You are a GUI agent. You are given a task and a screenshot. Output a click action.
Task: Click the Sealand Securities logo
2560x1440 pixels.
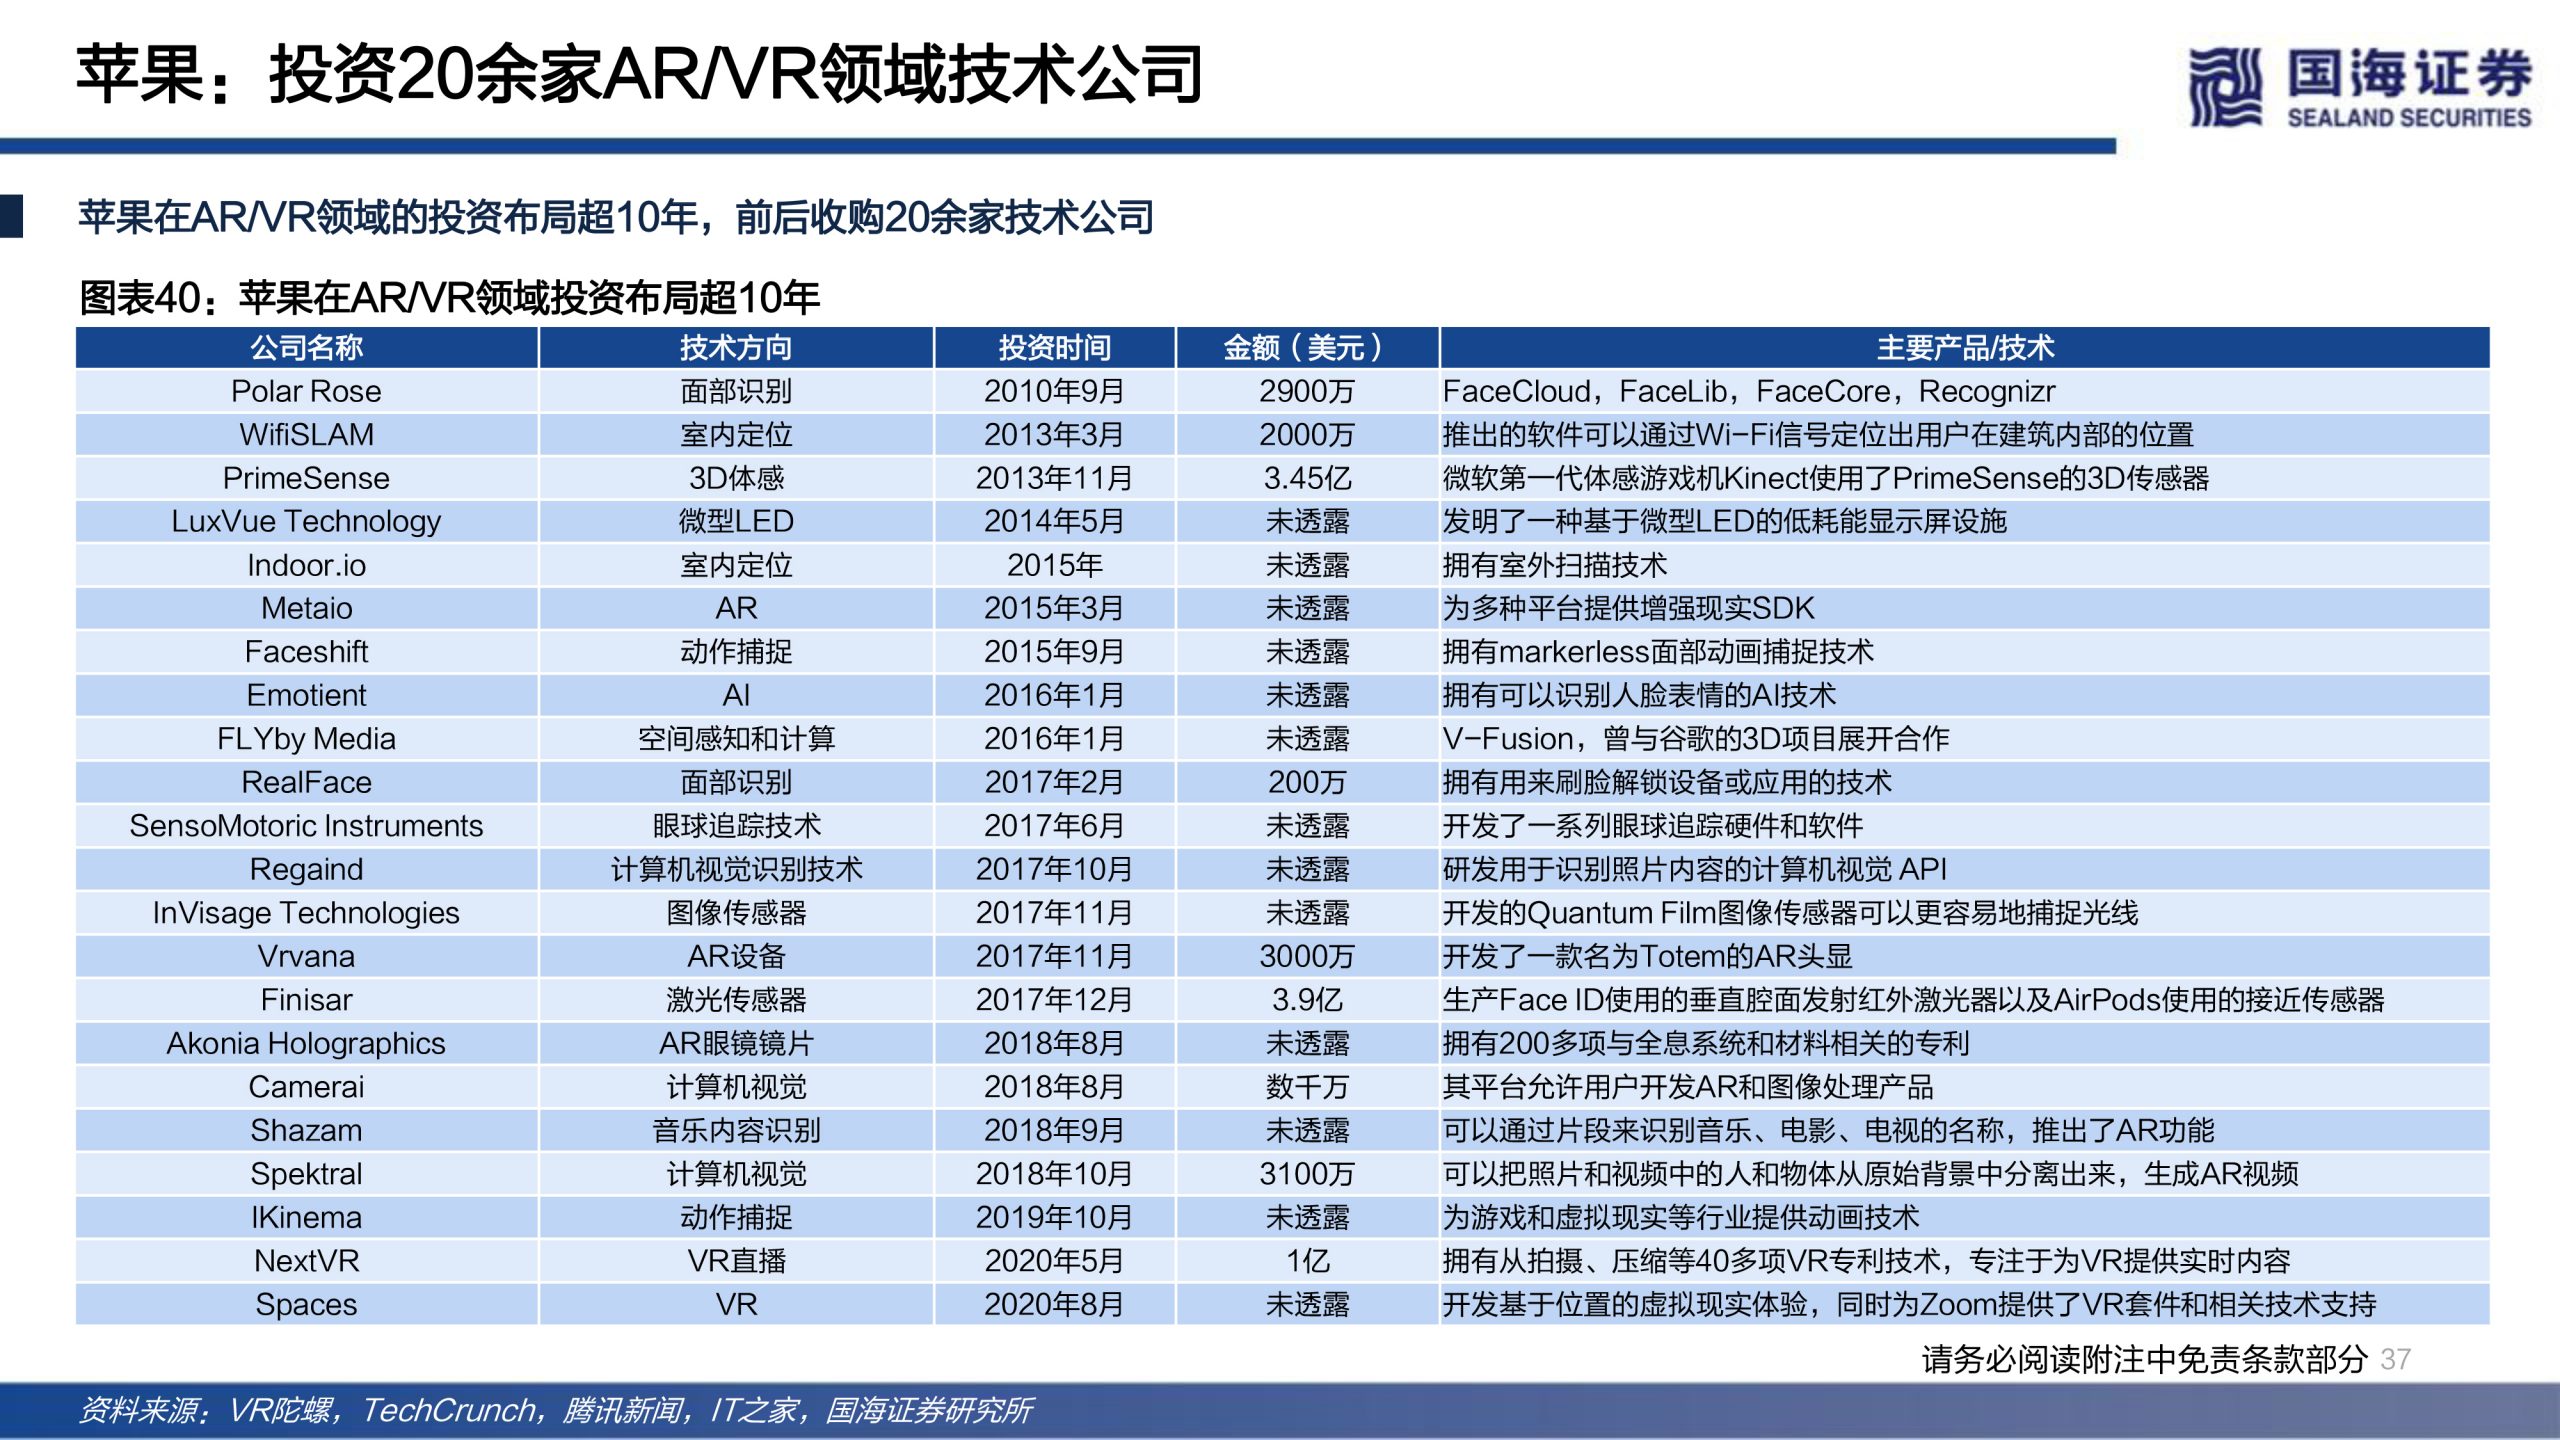(2359, 87)
